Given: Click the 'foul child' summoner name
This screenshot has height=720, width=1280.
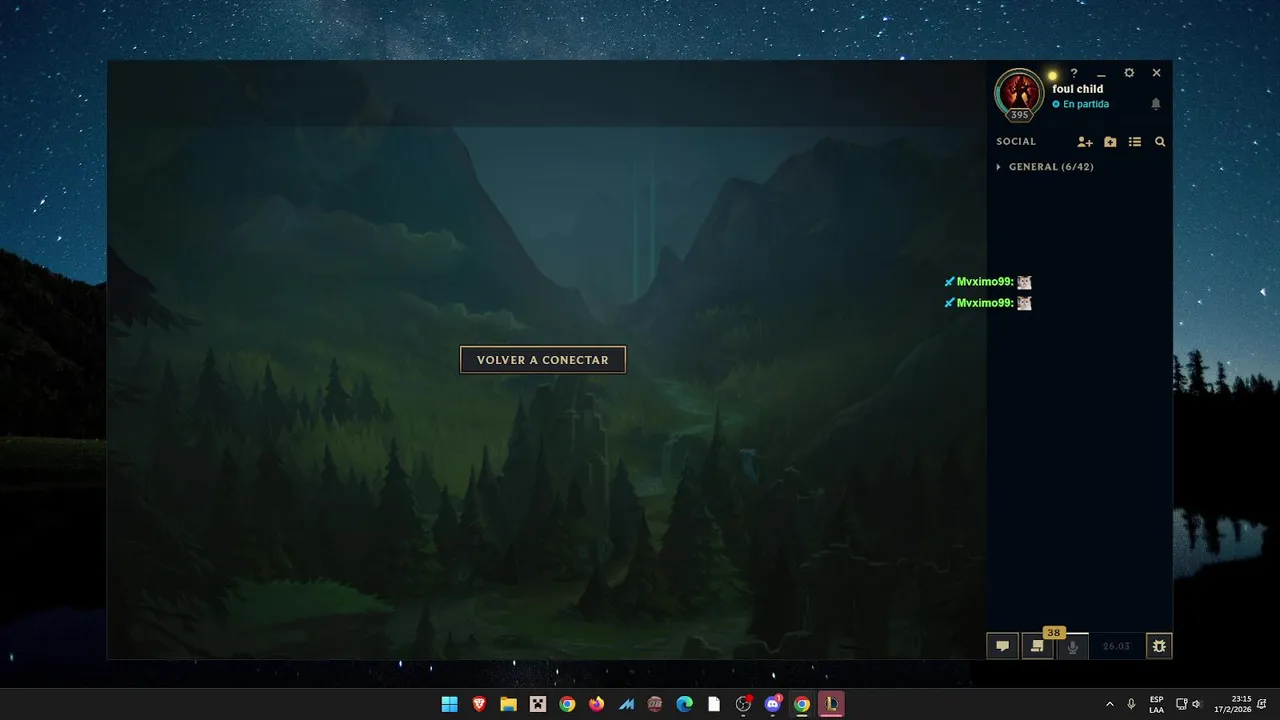Looking at the screenshot, I should [1078, 89].
